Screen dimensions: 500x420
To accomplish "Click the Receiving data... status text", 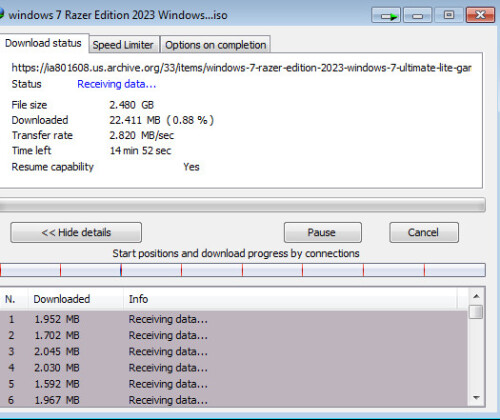I will pyautogui.click(x=117, y=84).
